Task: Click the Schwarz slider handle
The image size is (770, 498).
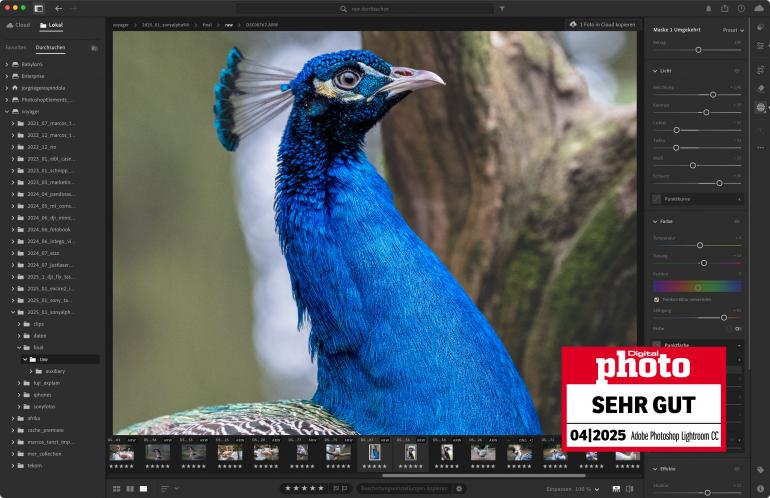Action: (719, 183)
